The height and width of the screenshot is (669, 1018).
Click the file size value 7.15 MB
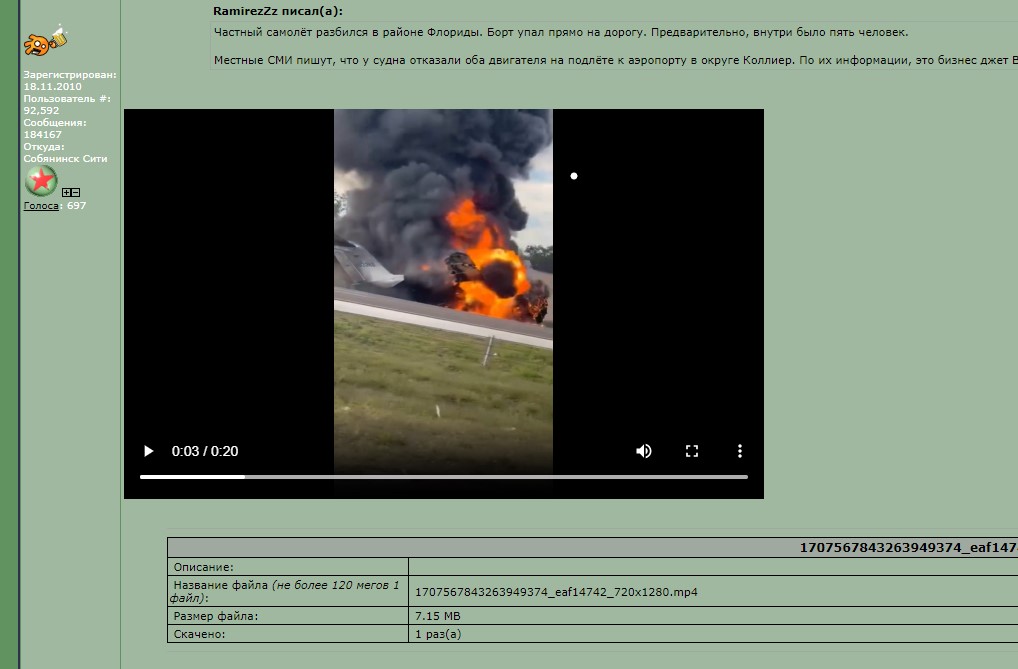point(438,616)
